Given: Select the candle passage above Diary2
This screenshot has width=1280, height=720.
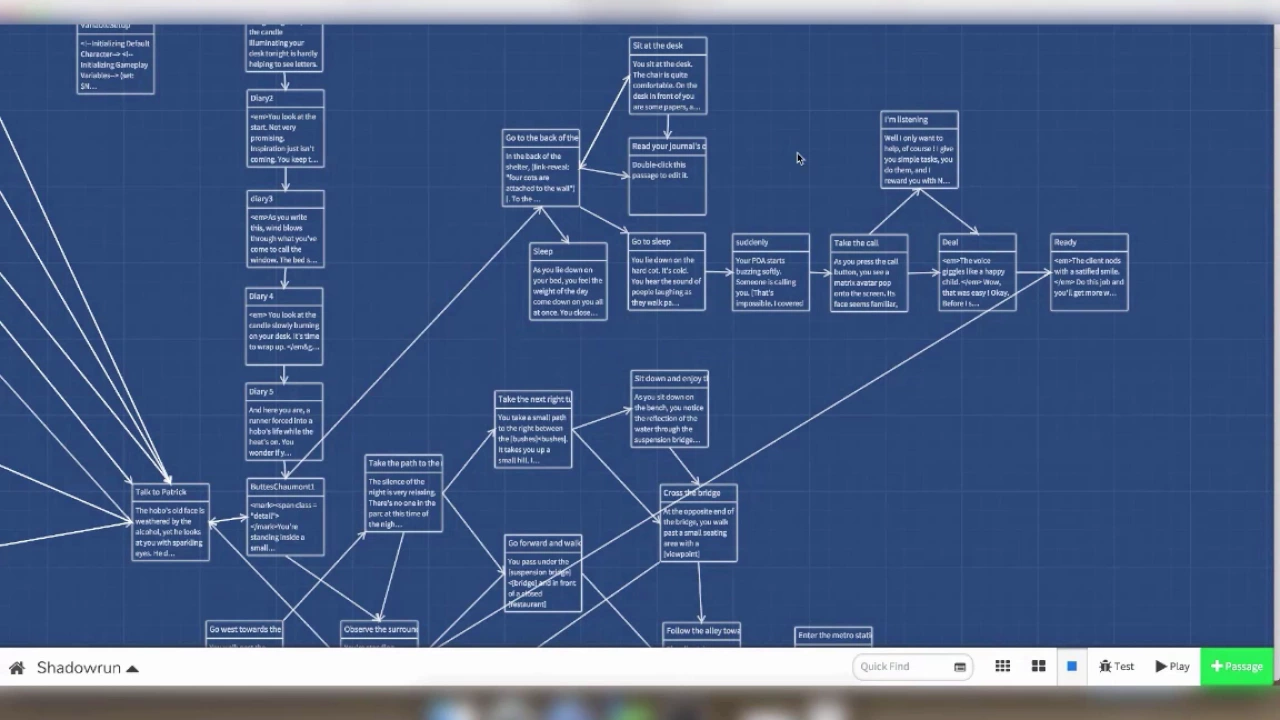Looking at the screenshot, I should [285, 49].
